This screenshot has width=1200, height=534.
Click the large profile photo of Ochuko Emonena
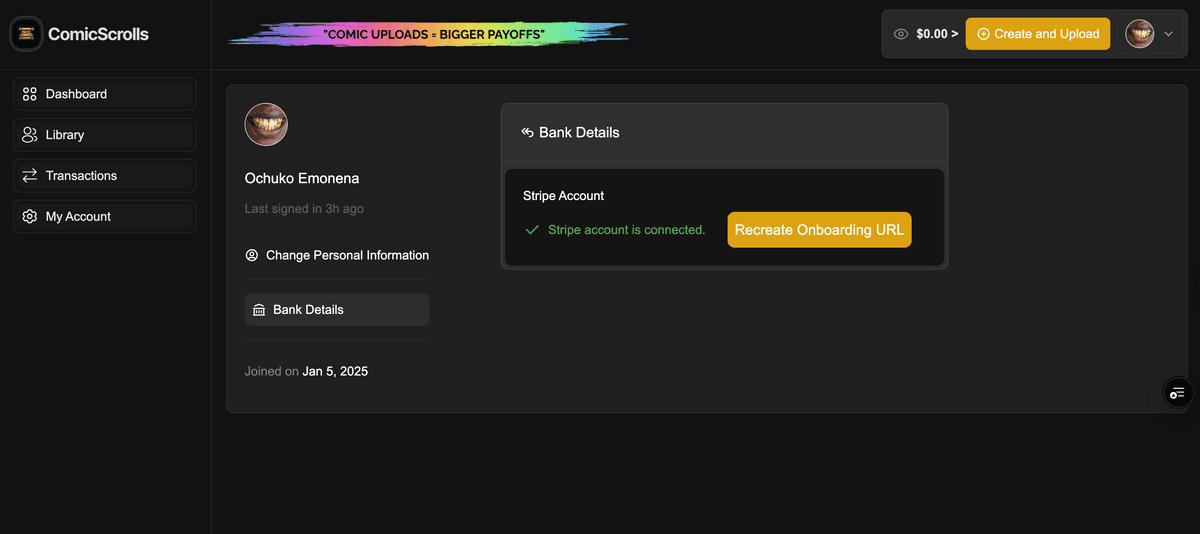266,124
